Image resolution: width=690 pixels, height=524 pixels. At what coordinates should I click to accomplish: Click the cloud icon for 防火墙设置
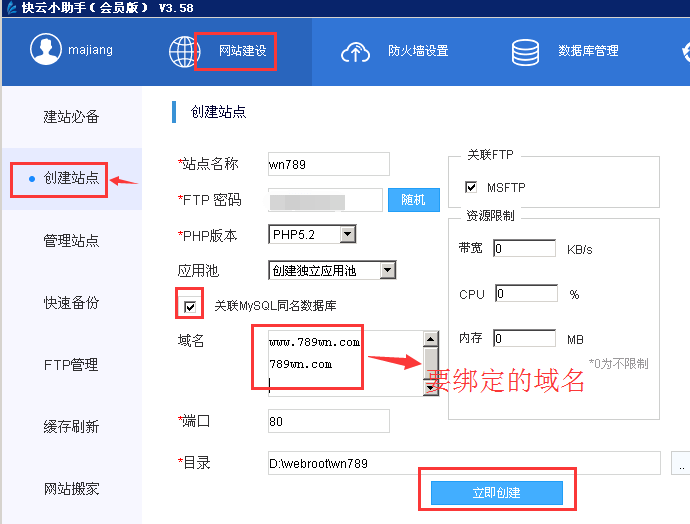357,51
